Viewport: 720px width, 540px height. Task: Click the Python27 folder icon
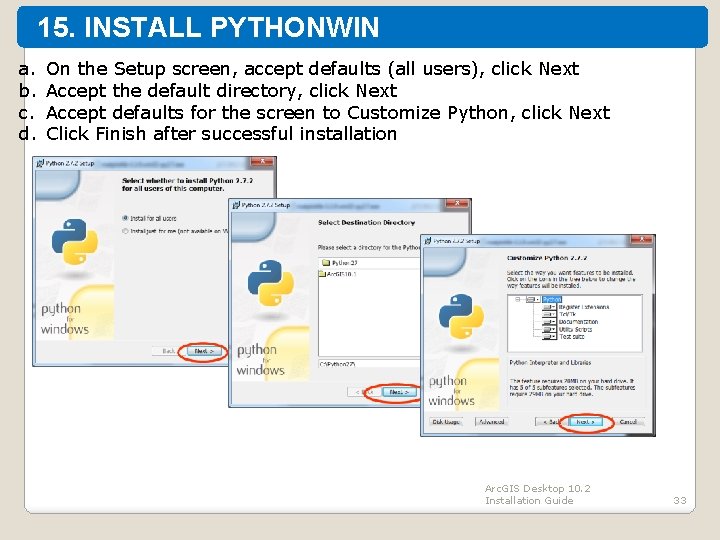[x=326, y=263]
